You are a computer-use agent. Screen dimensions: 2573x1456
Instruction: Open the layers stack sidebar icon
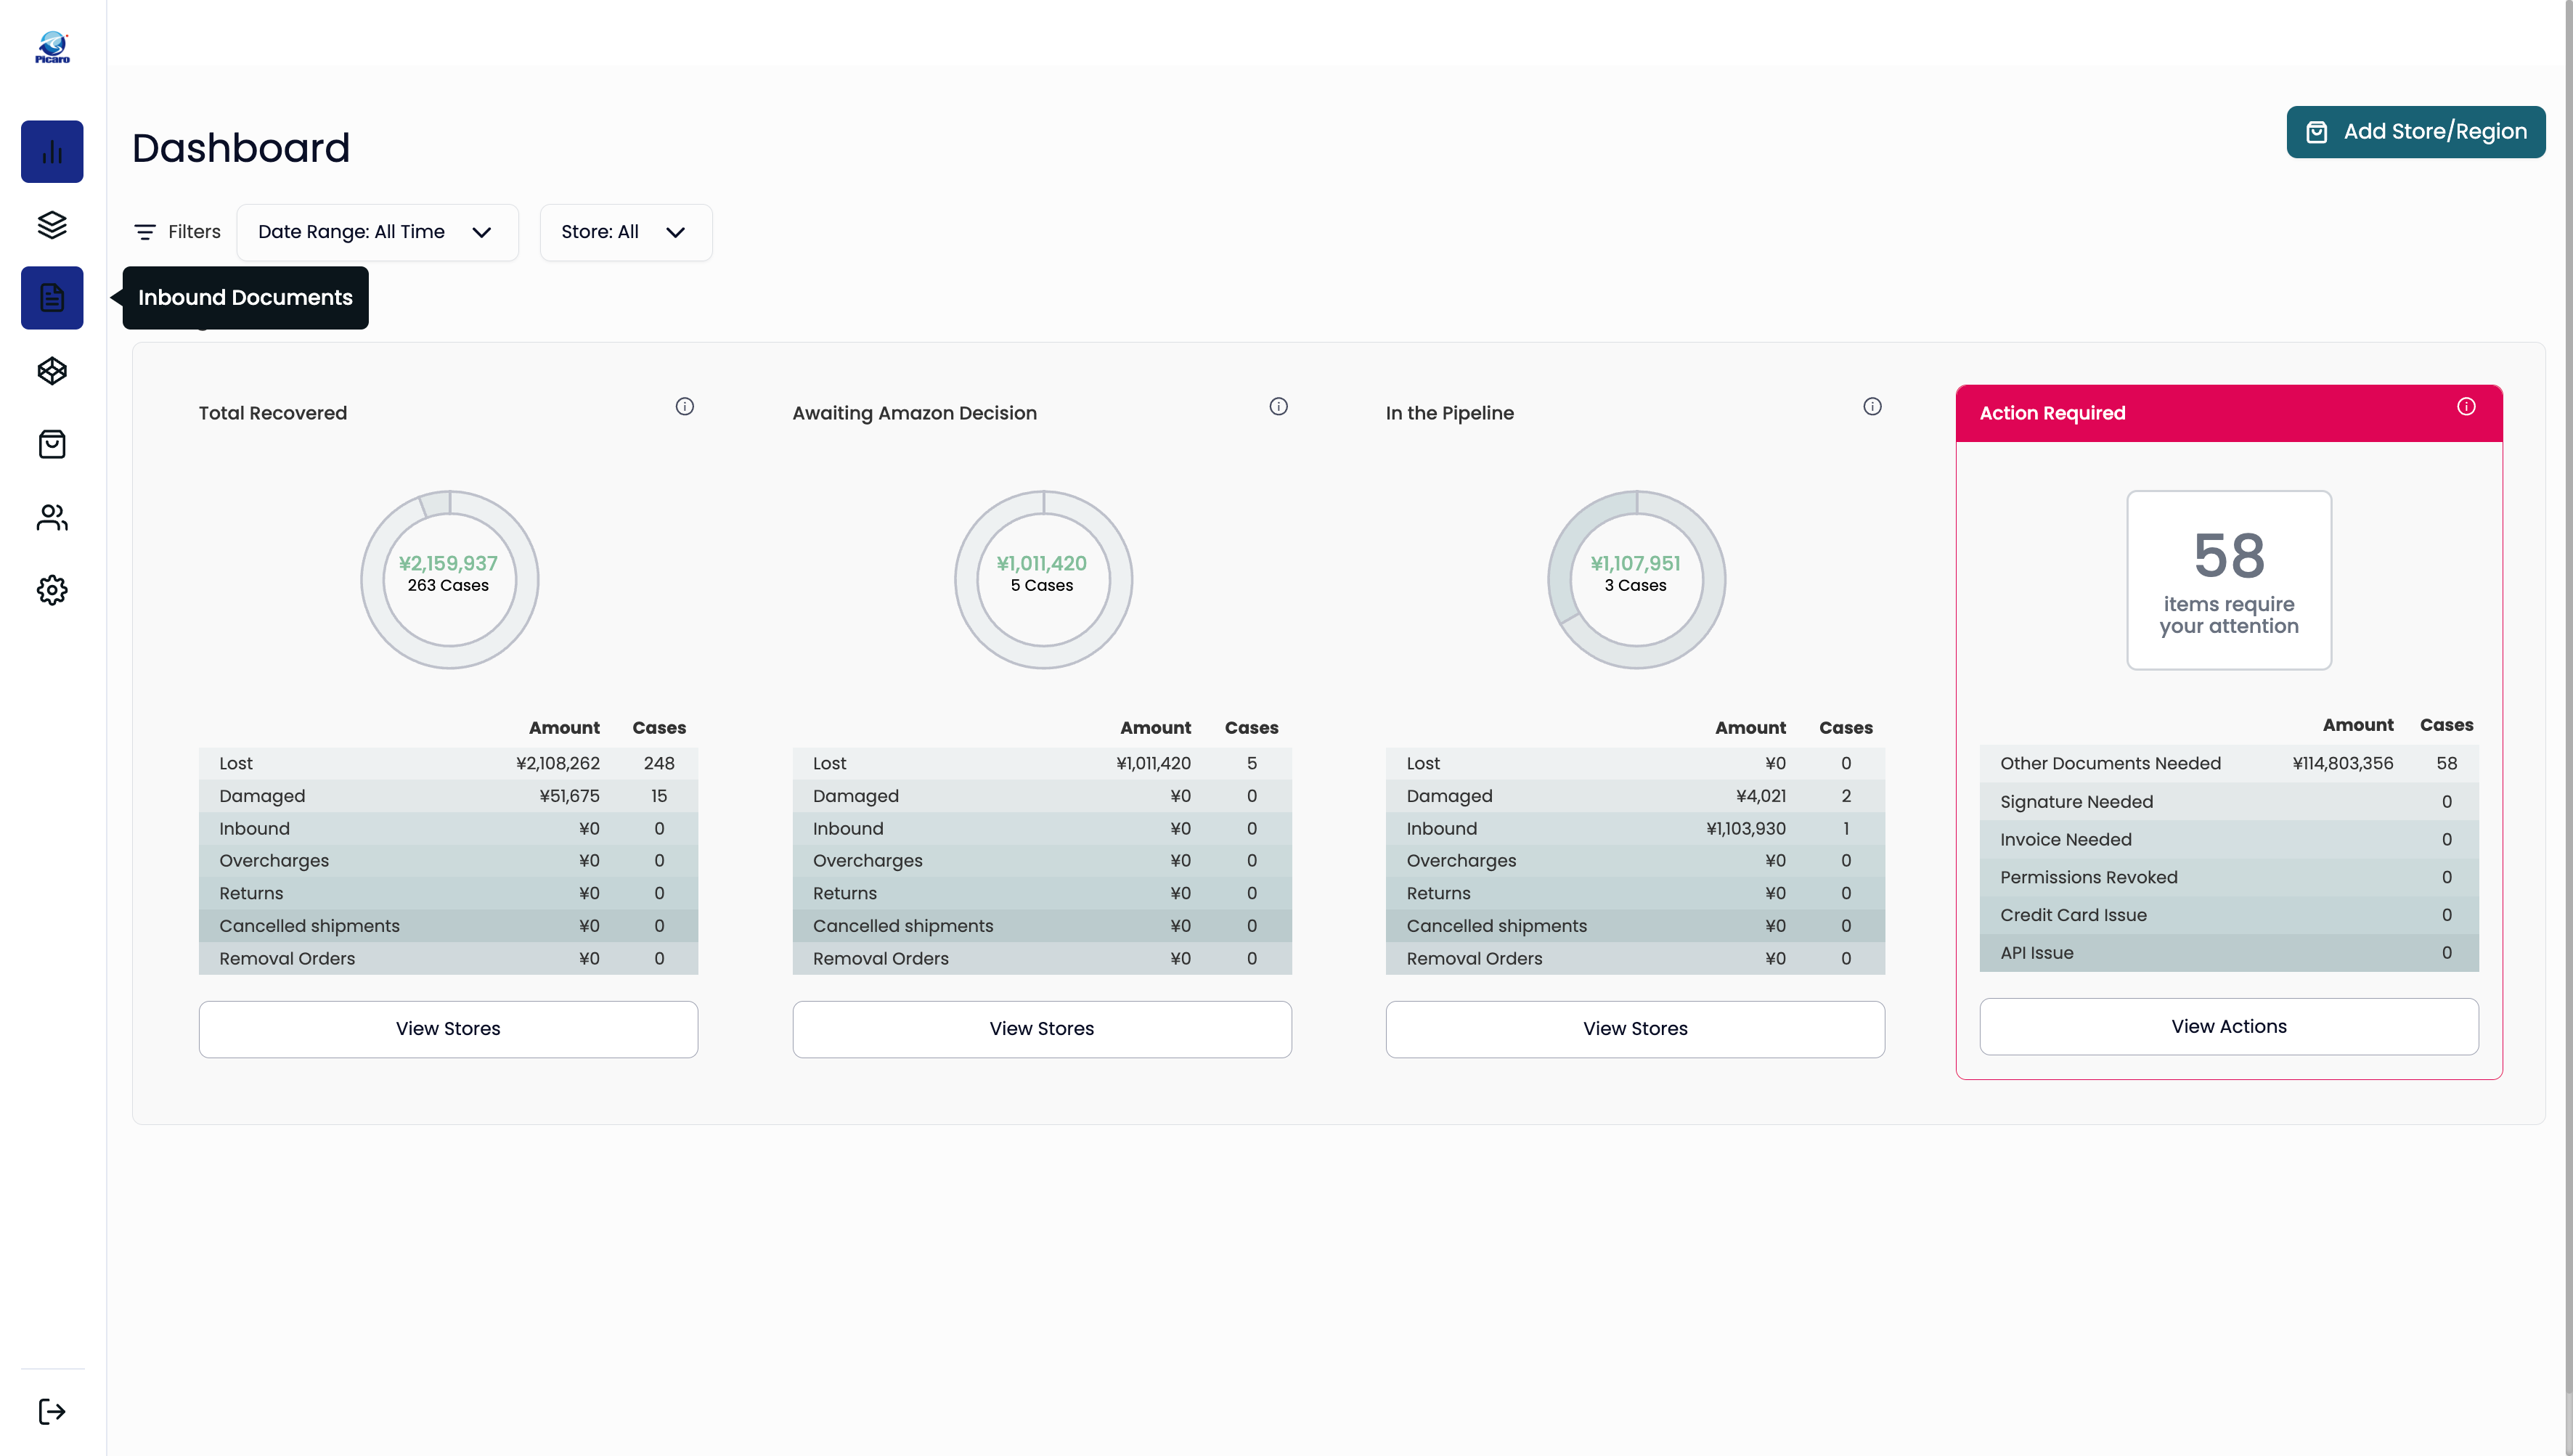click(x=52, y=225)
